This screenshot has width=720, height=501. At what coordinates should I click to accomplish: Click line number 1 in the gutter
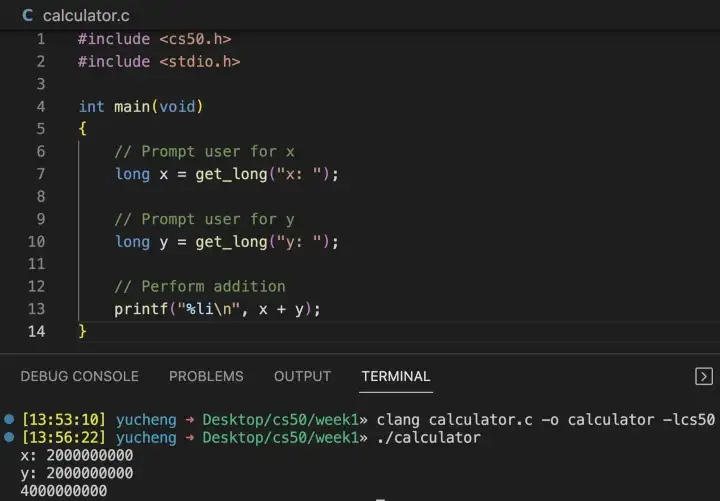click(x=41, y=39)
